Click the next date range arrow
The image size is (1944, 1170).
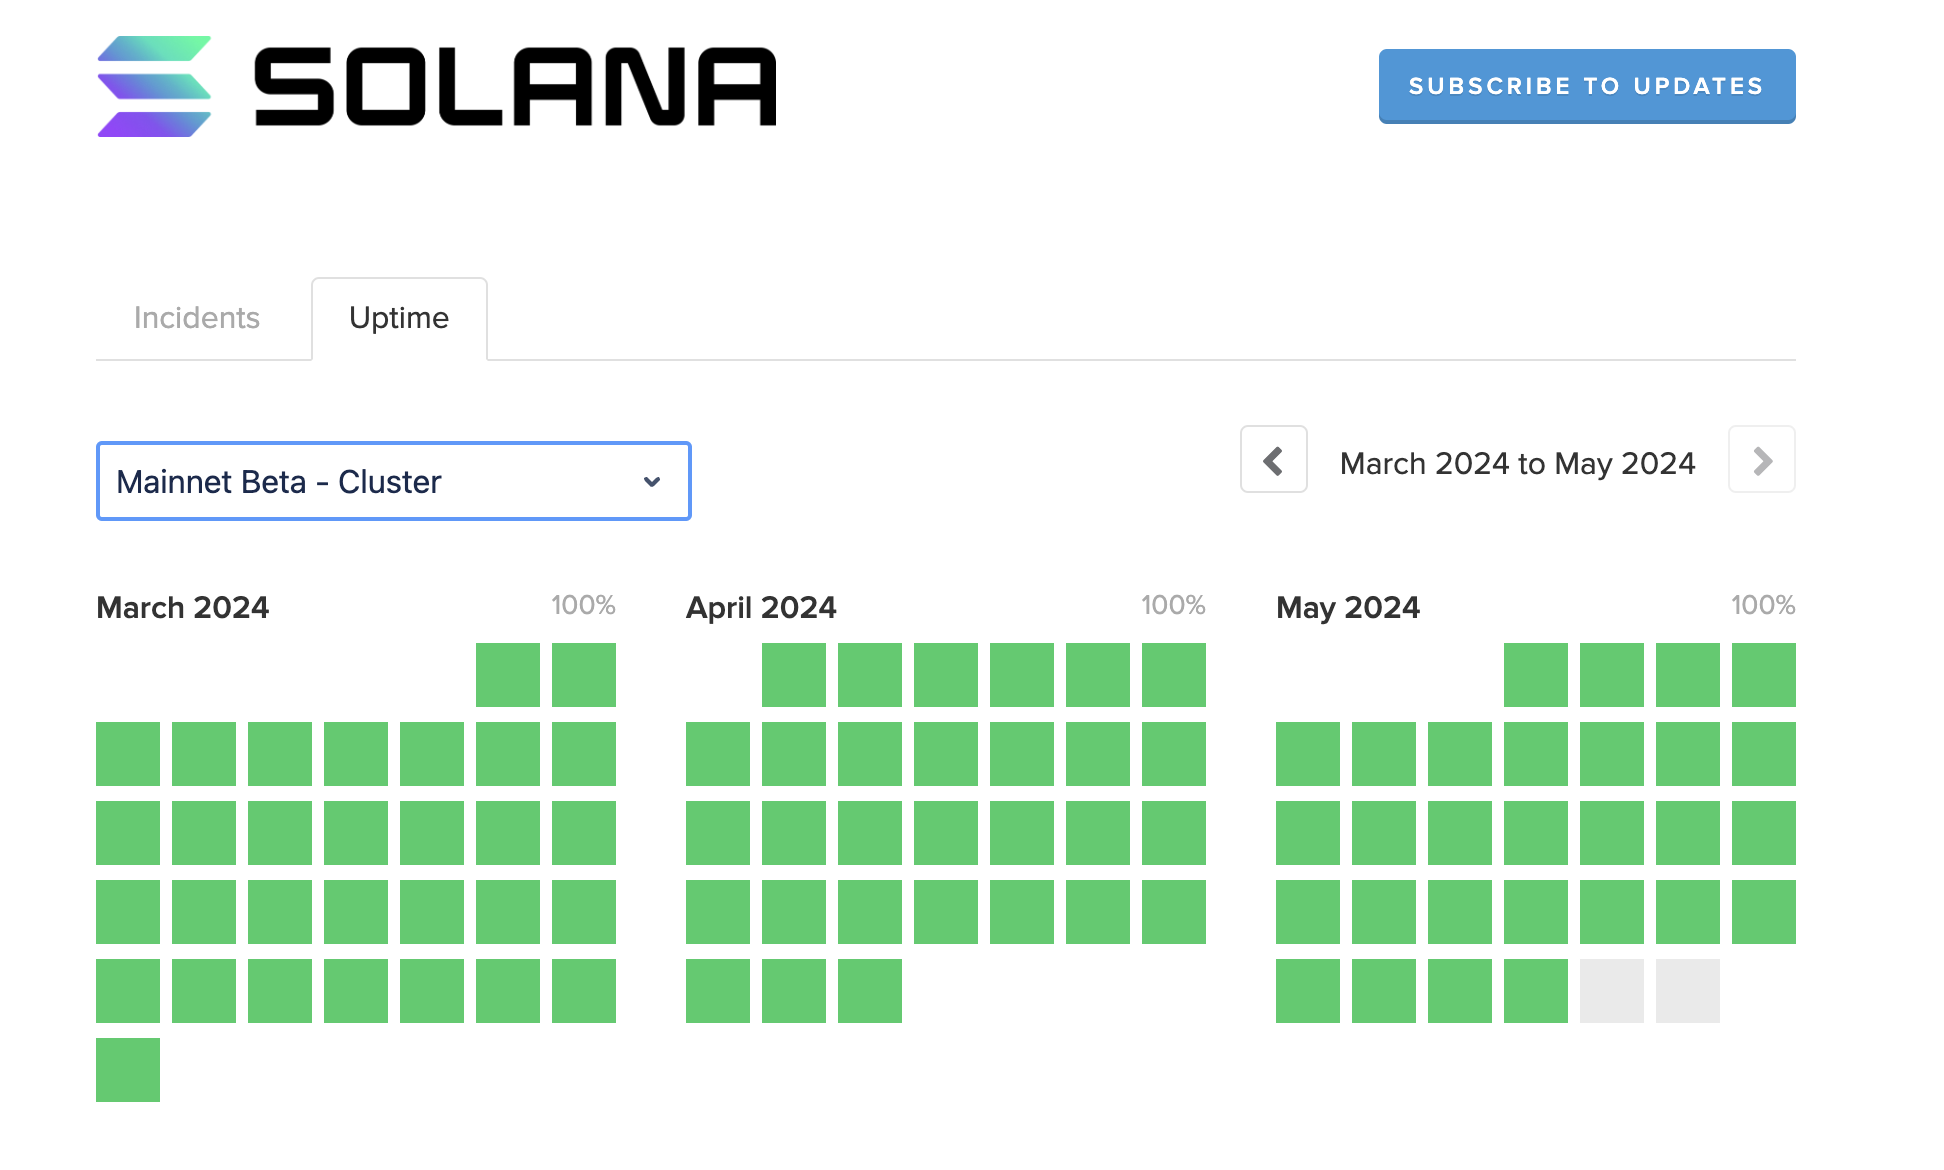click(1761, 460)
